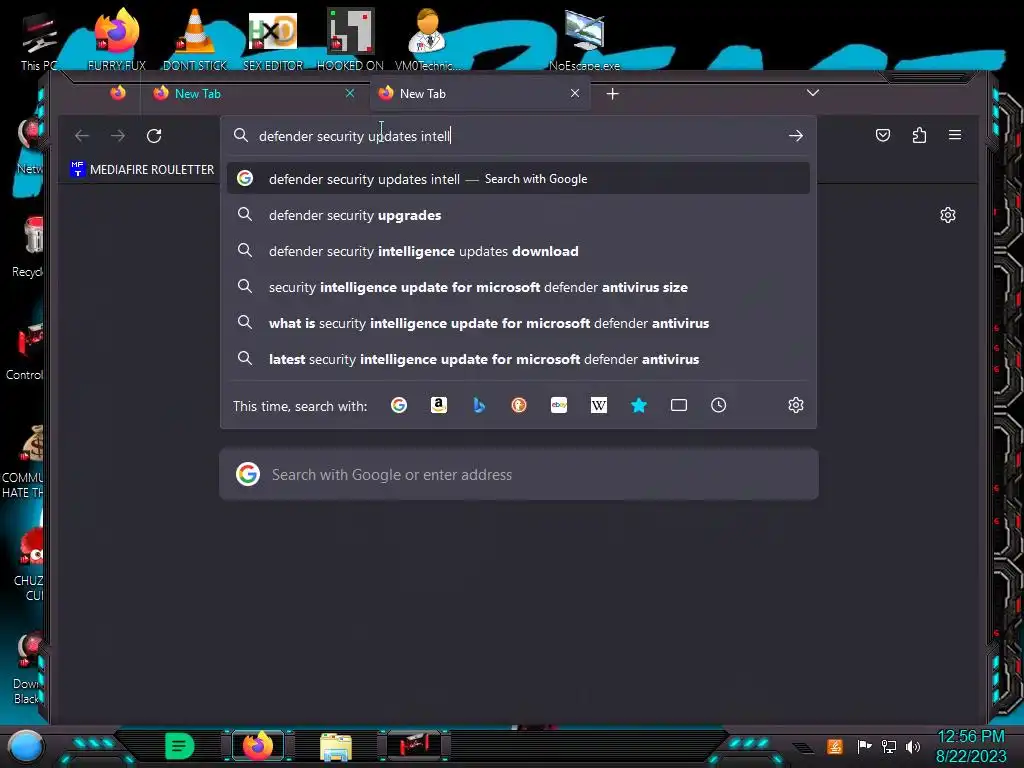Search with Amazon one-off engine icon
This screenshot has width=1024, height=768.
439,406
